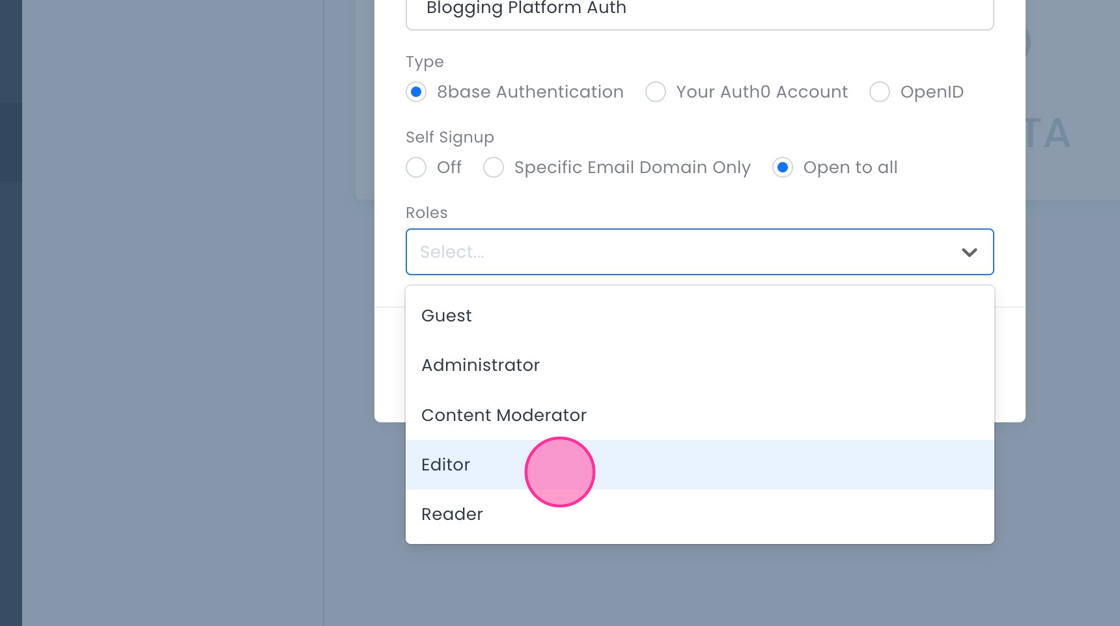
Task: Restrict signup to Specific Email Domain Only
Action: [493, 167]
